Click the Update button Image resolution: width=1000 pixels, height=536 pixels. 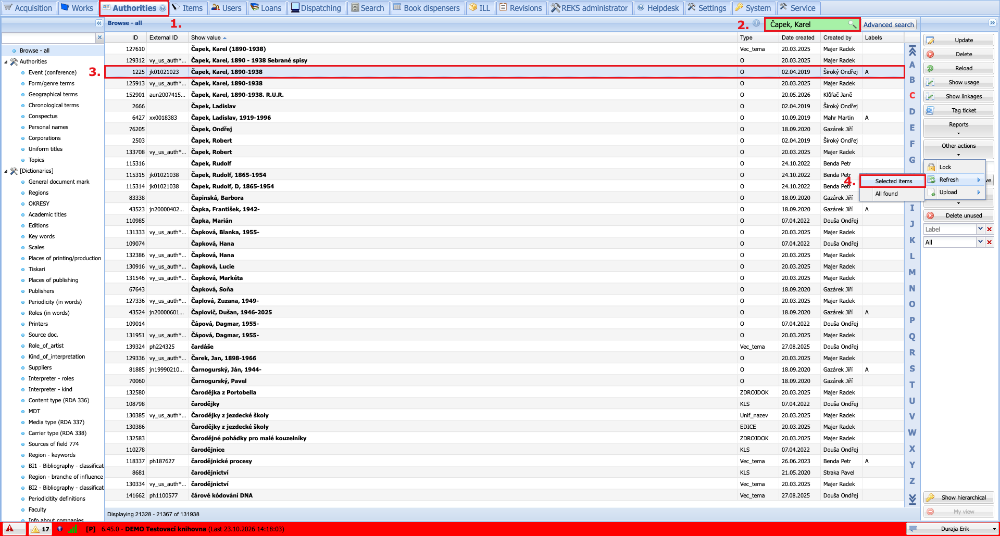(959, 40)
